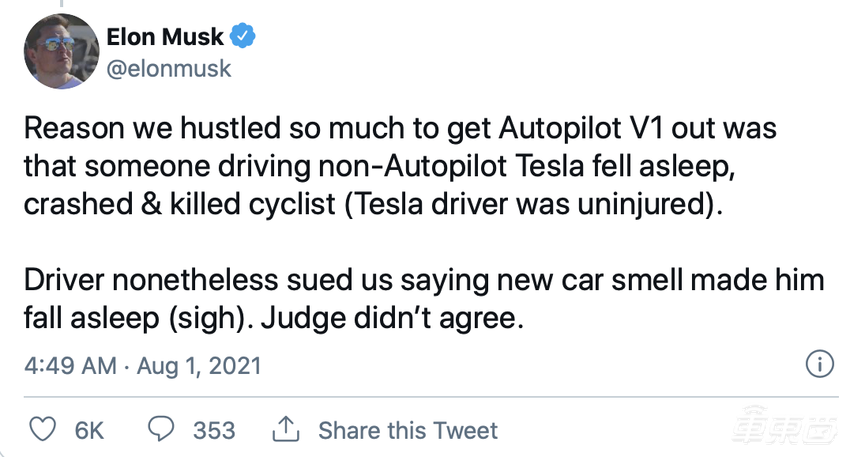The image size is (850, 457).
Task: Open the Twitter info circle icon
Action: [x=820, y=364]
